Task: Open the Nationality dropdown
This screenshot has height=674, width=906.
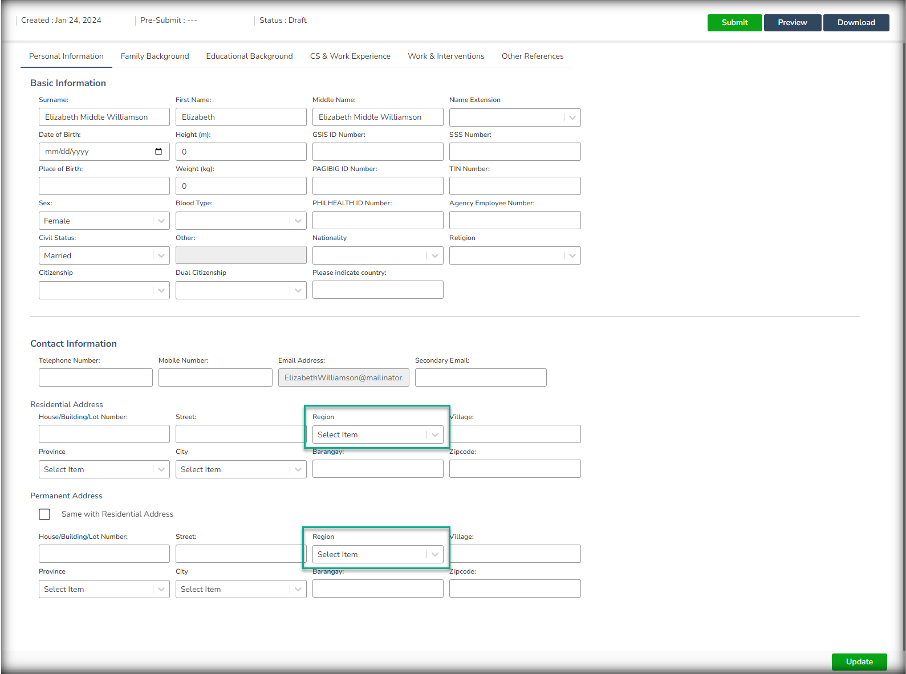Action: (377, 256)
